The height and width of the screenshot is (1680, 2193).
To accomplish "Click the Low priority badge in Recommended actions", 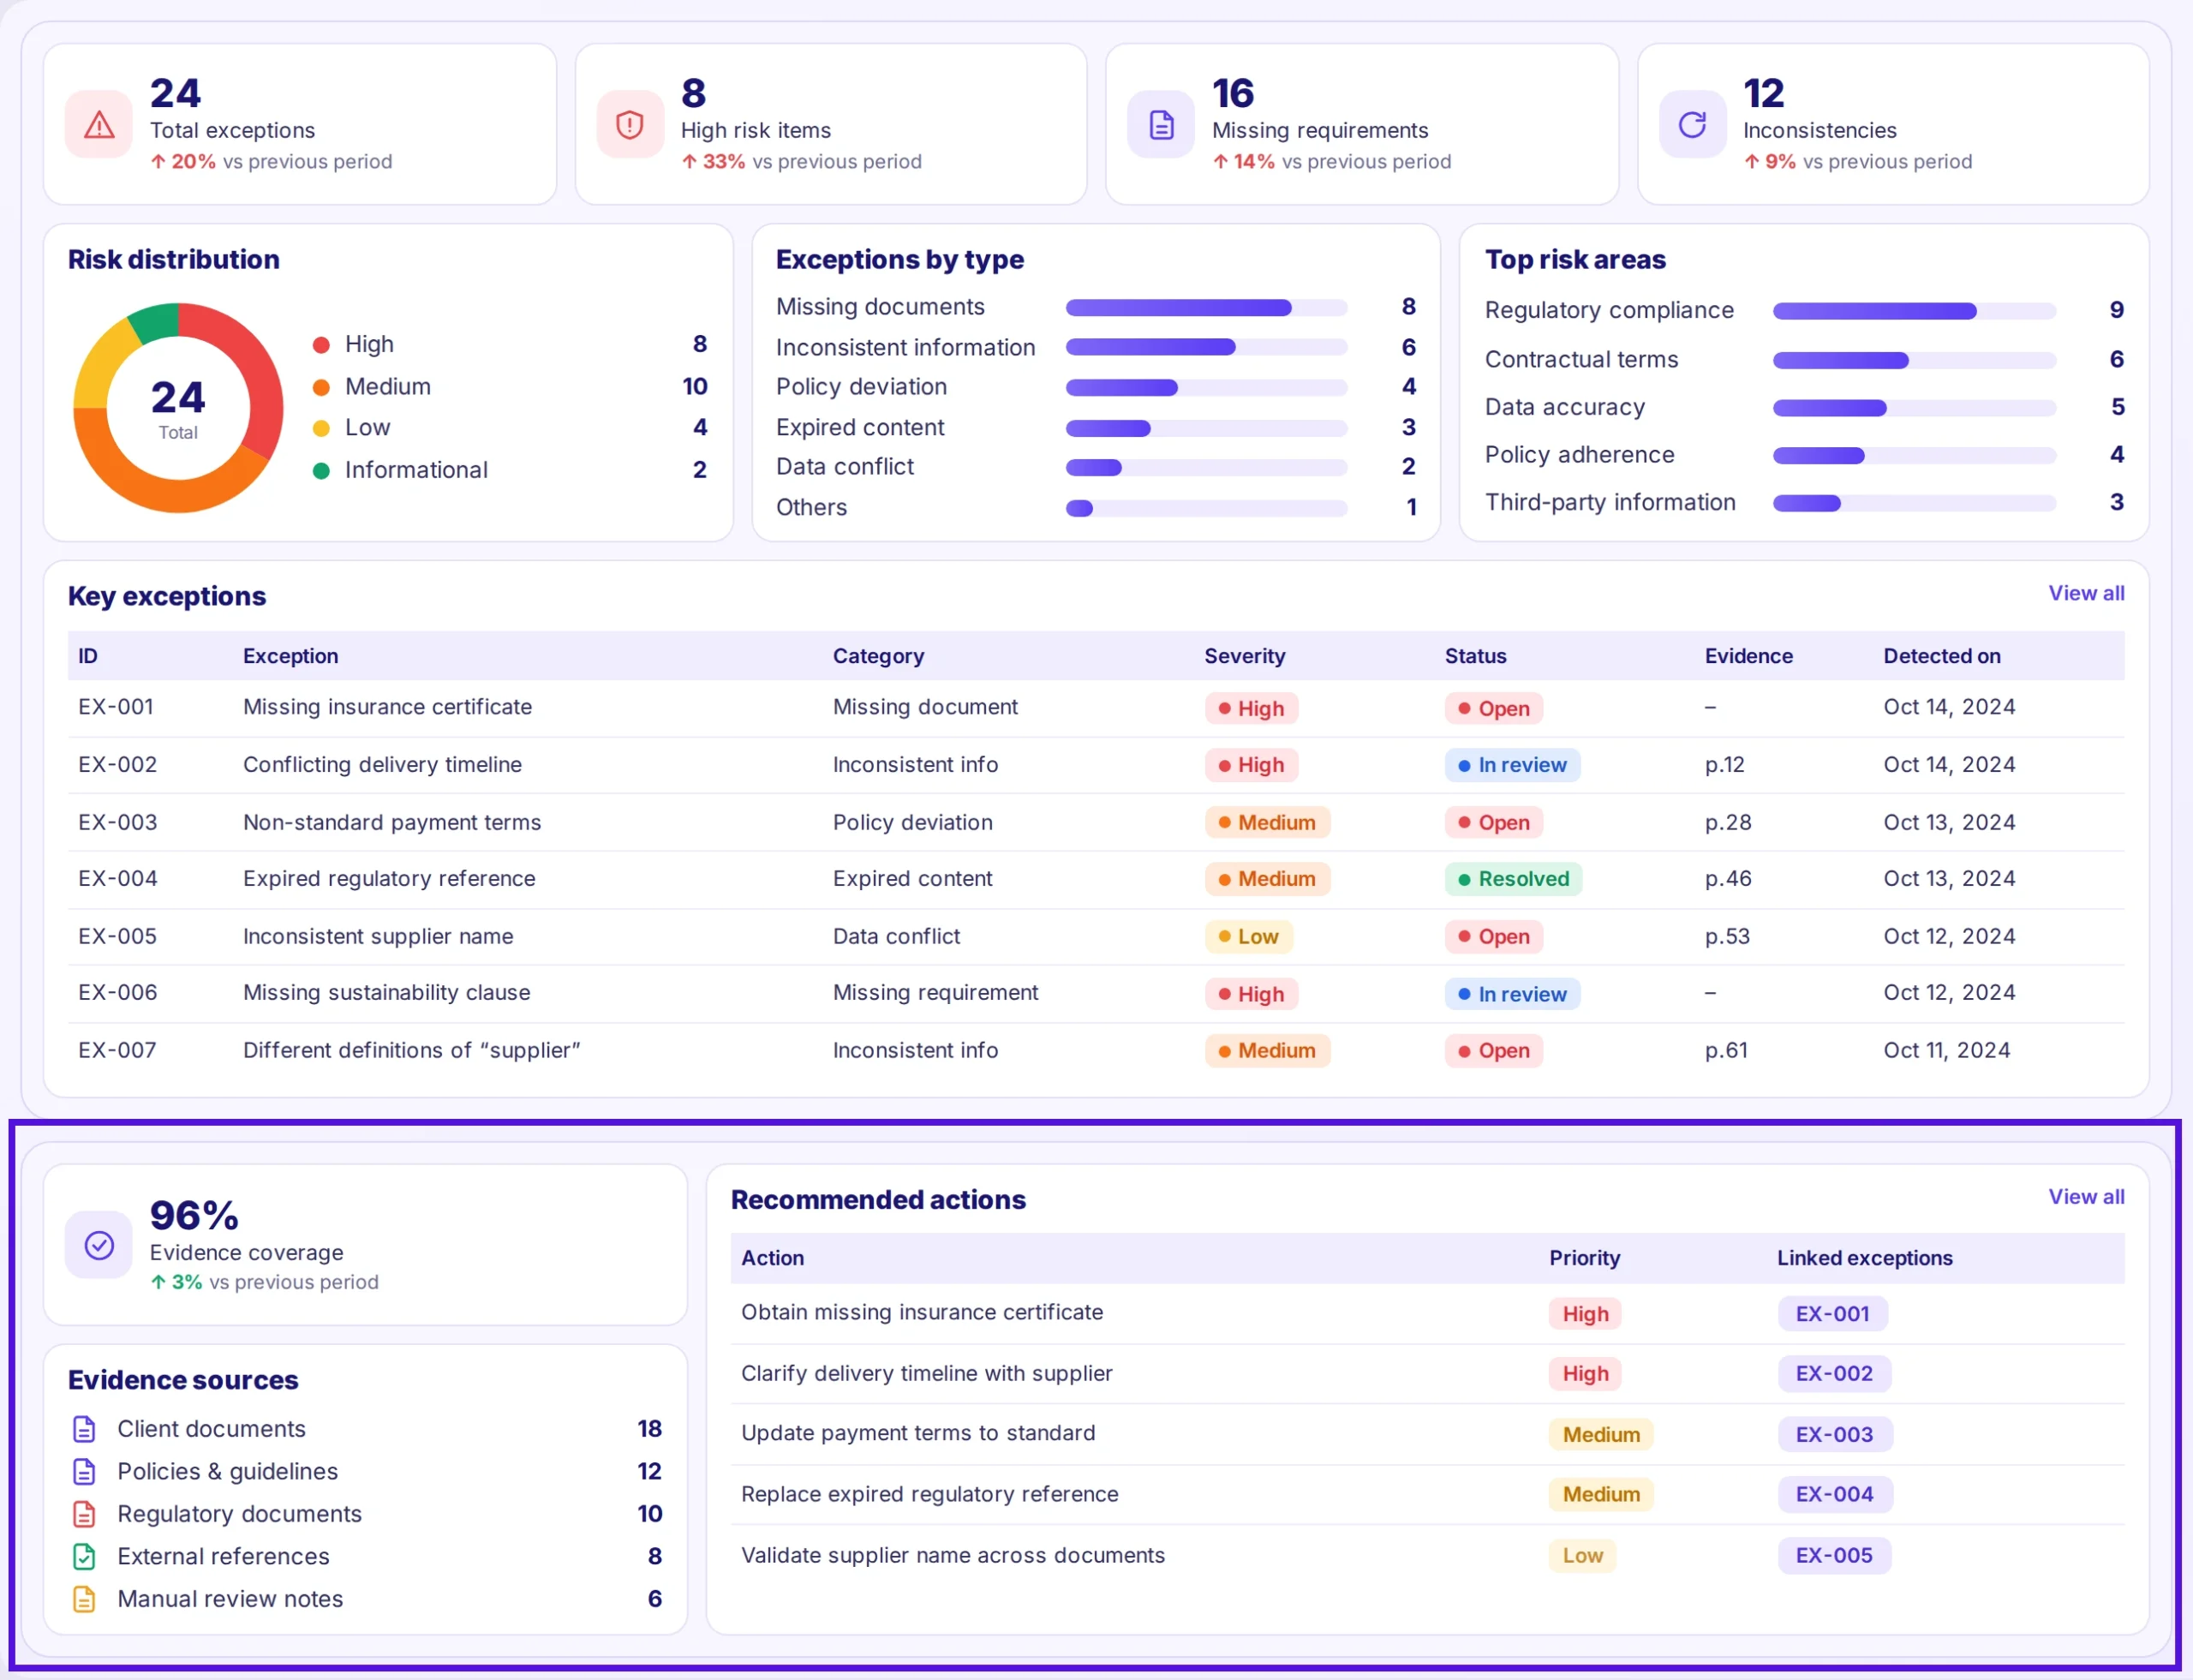I will point(1582,1556).
